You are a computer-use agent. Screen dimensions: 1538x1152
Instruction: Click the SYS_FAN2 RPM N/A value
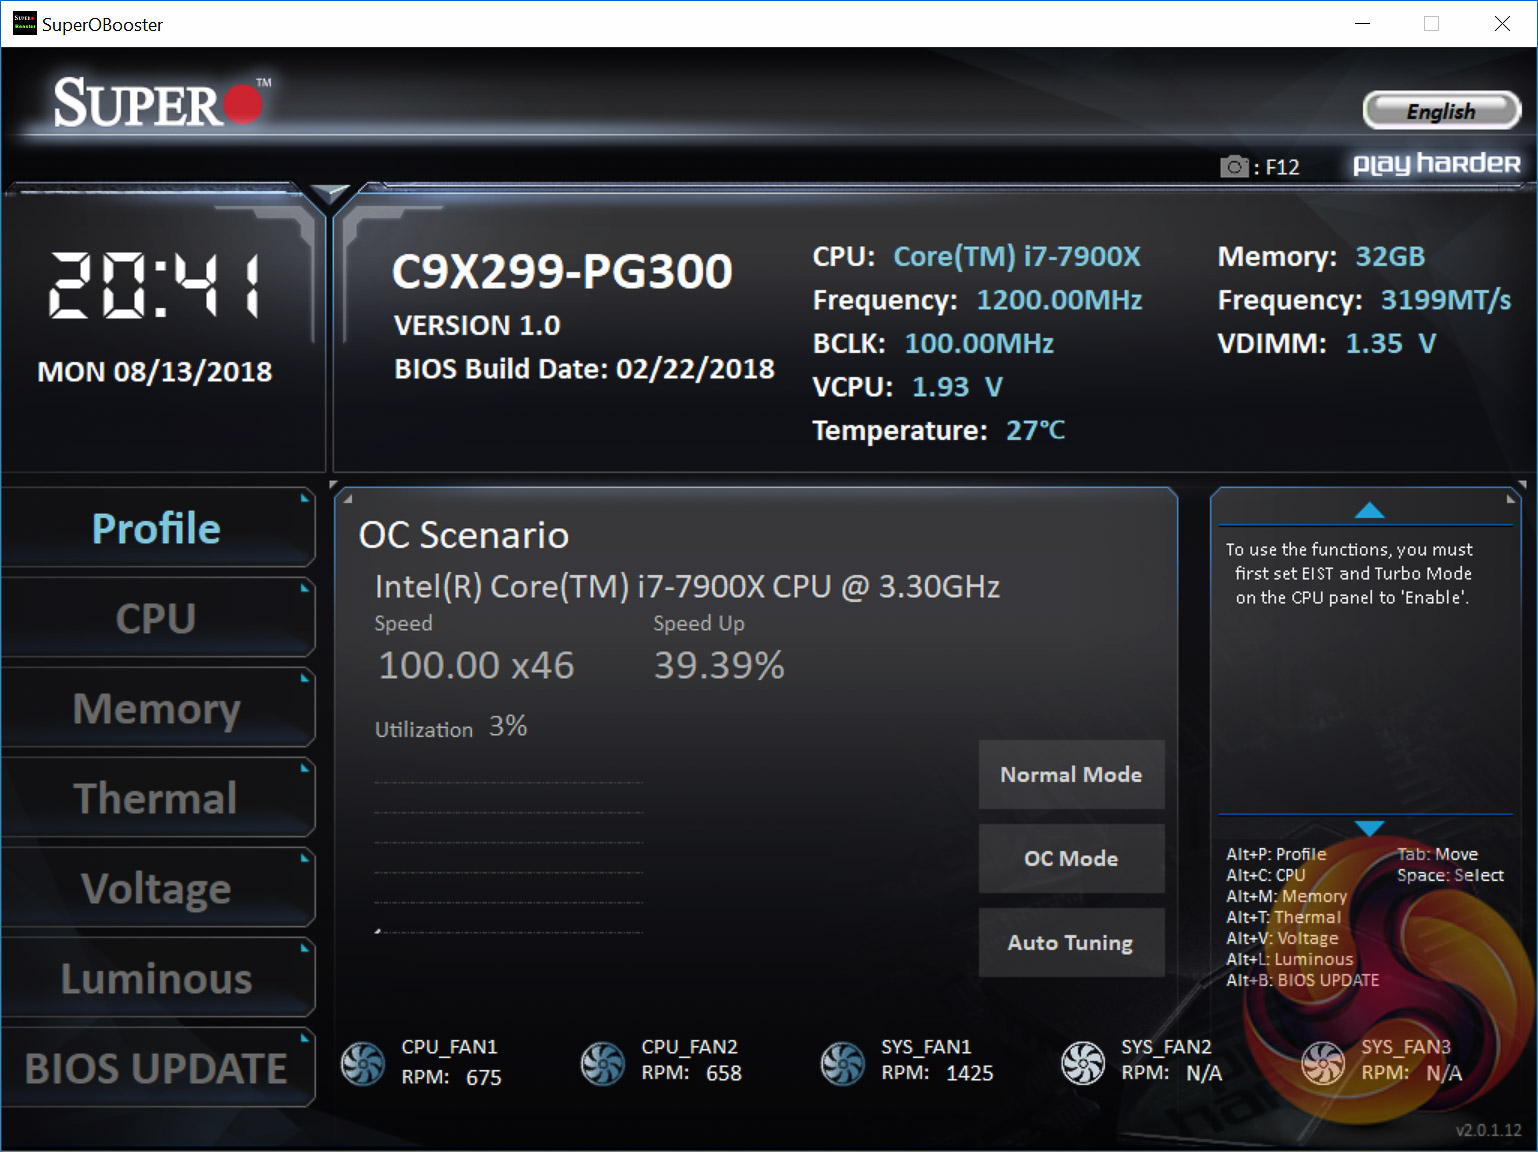(x=1204, y=1073)
